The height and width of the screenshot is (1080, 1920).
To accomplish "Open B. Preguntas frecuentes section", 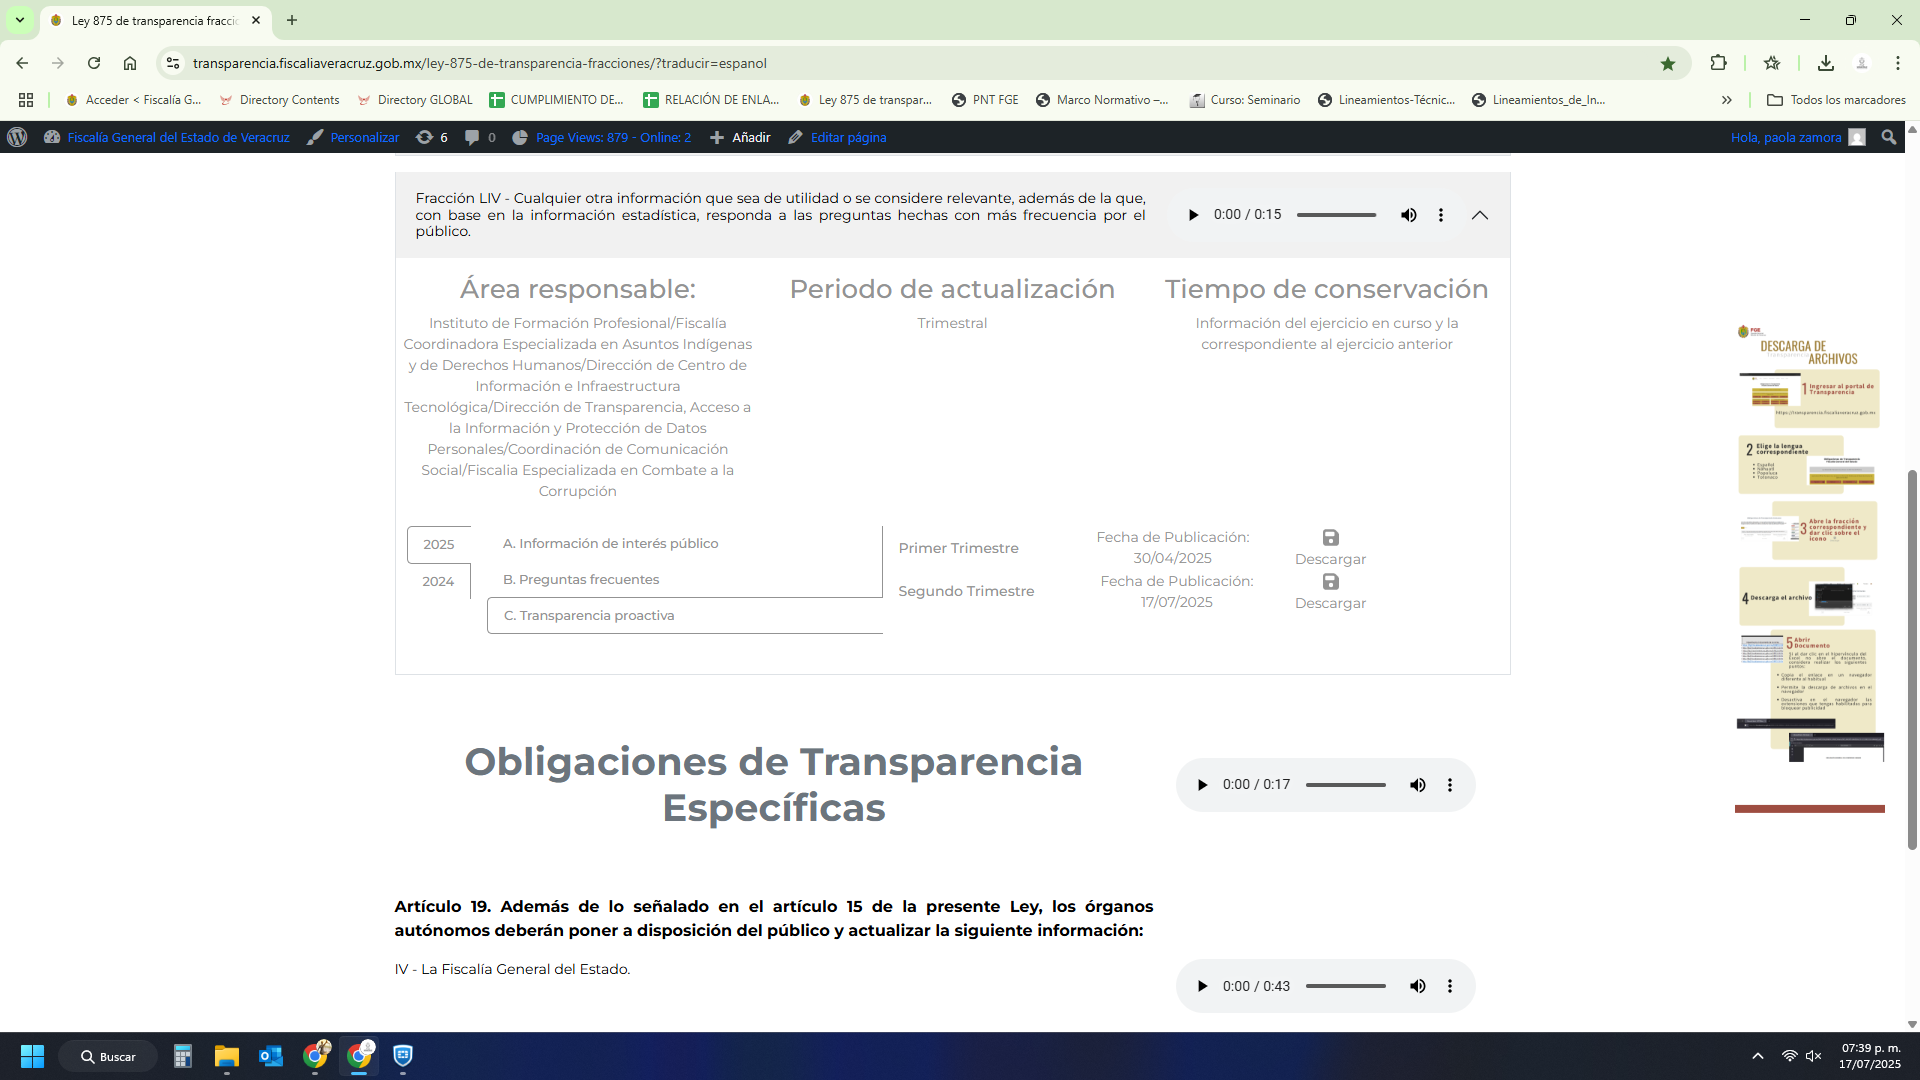I will (581, 579).
